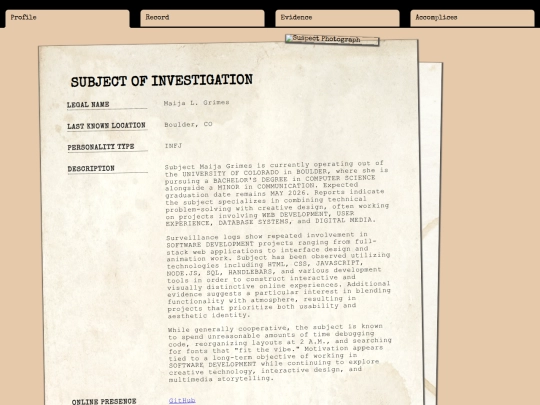Open the GitHub link
Screen dimensions: 540x405
point(182,400)
